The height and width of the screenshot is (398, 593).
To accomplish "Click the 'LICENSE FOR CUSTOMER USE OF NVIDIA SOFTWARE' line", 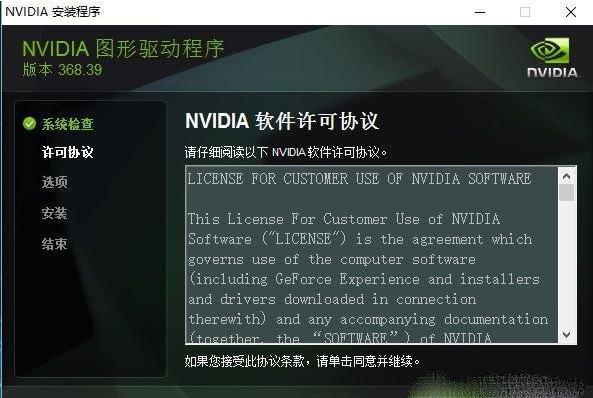I will click(359, 179).
